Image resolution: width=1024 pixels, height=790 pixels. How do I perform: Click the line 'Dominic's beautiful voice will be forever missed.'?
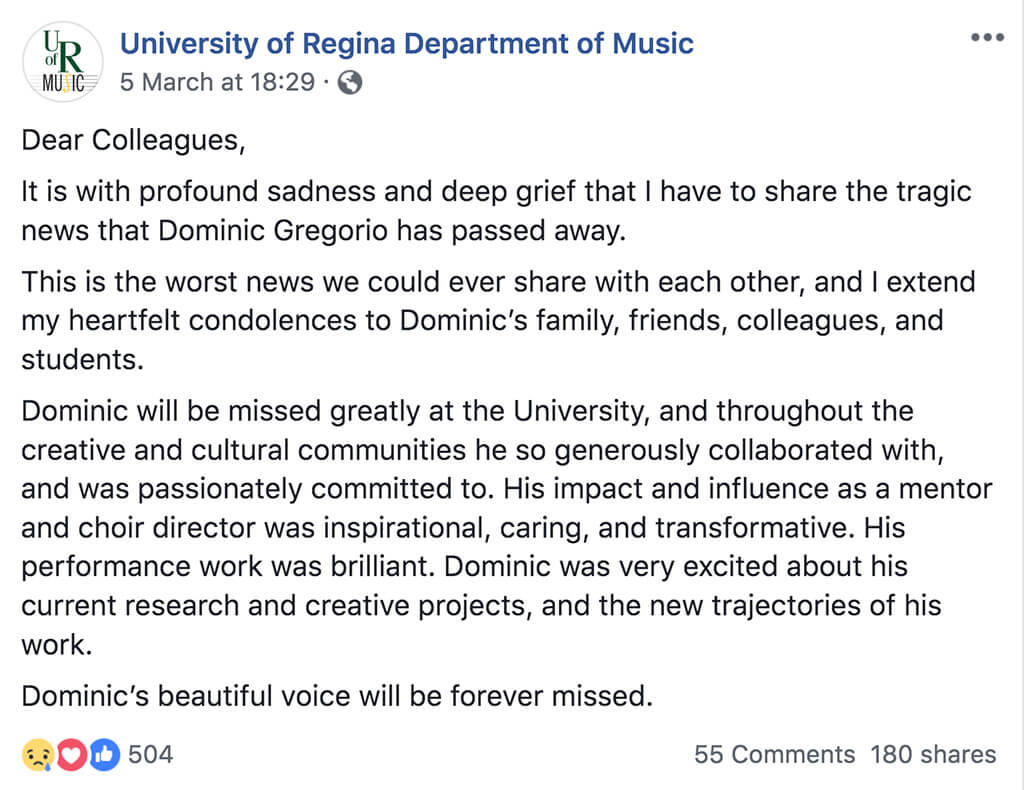336,695
